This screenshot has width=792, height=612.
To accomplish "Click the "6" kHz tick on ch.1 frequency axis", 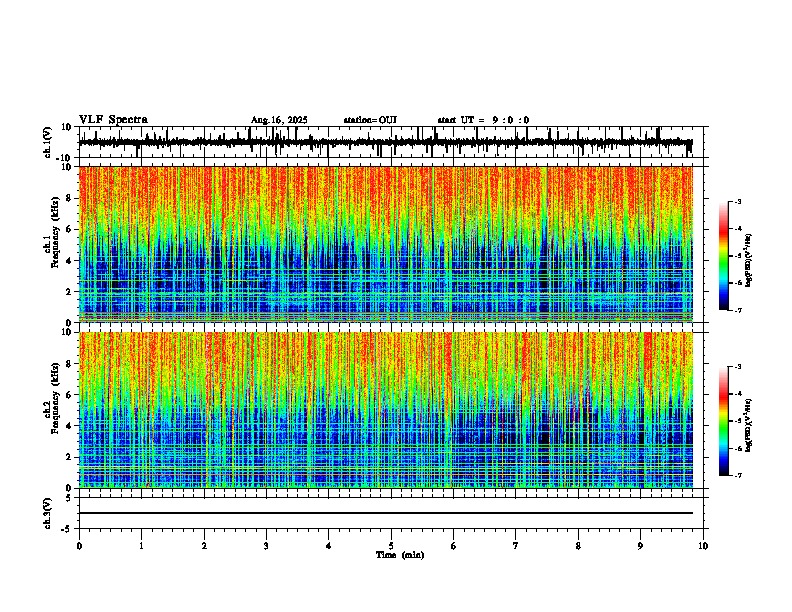I will pos(69,229).
